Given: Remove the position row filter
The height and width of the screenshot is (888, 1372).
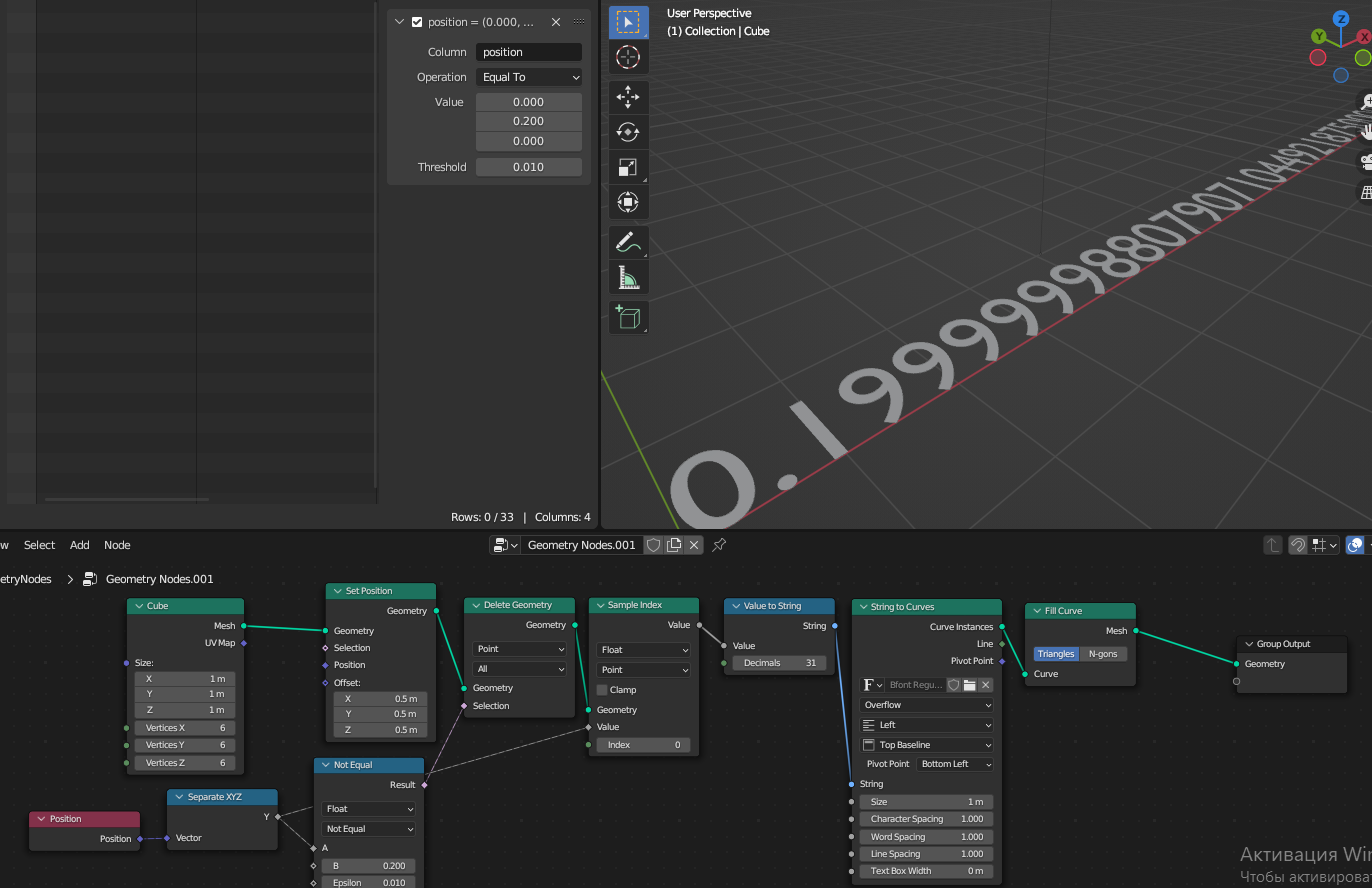Looking at the screenshot, I should 556,22.
